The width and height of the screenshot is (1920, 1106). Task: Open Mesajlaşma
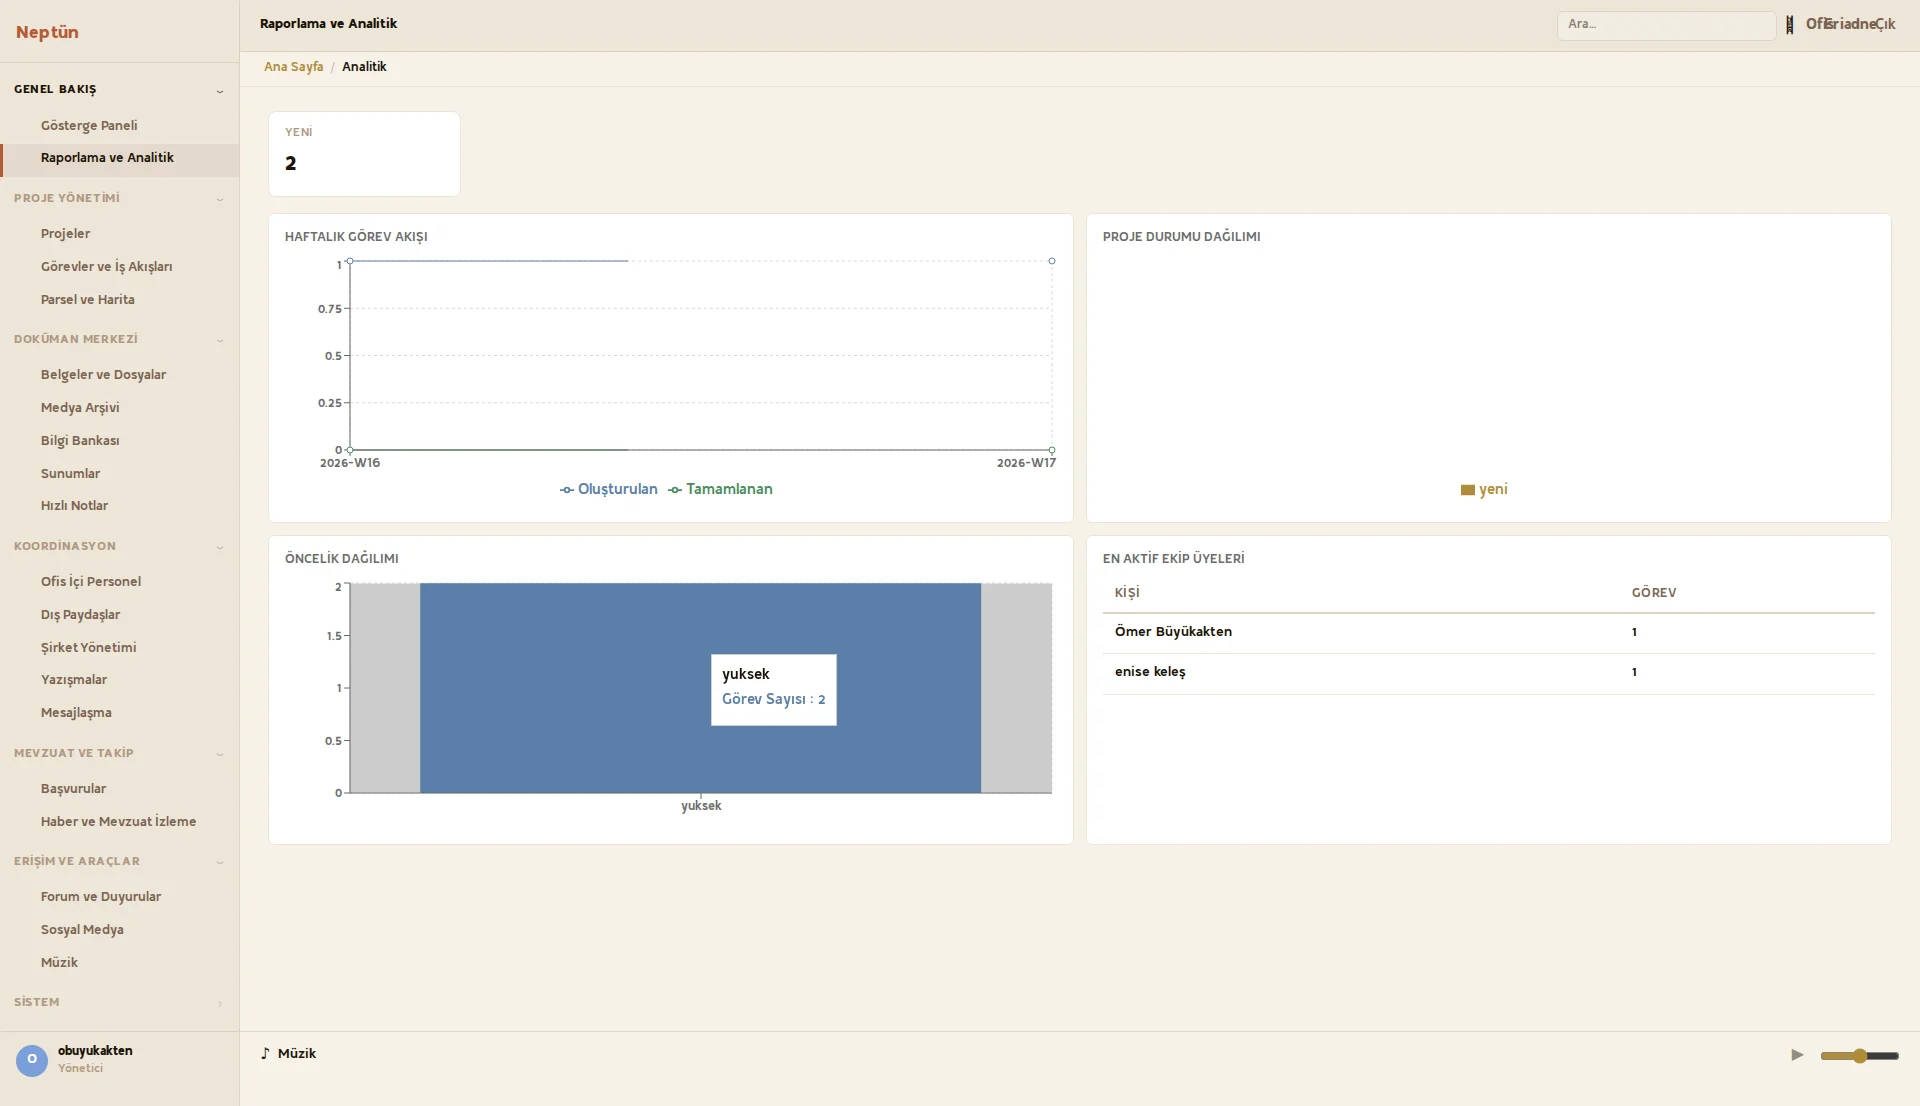pyautogui.click(x=119, y=713)
